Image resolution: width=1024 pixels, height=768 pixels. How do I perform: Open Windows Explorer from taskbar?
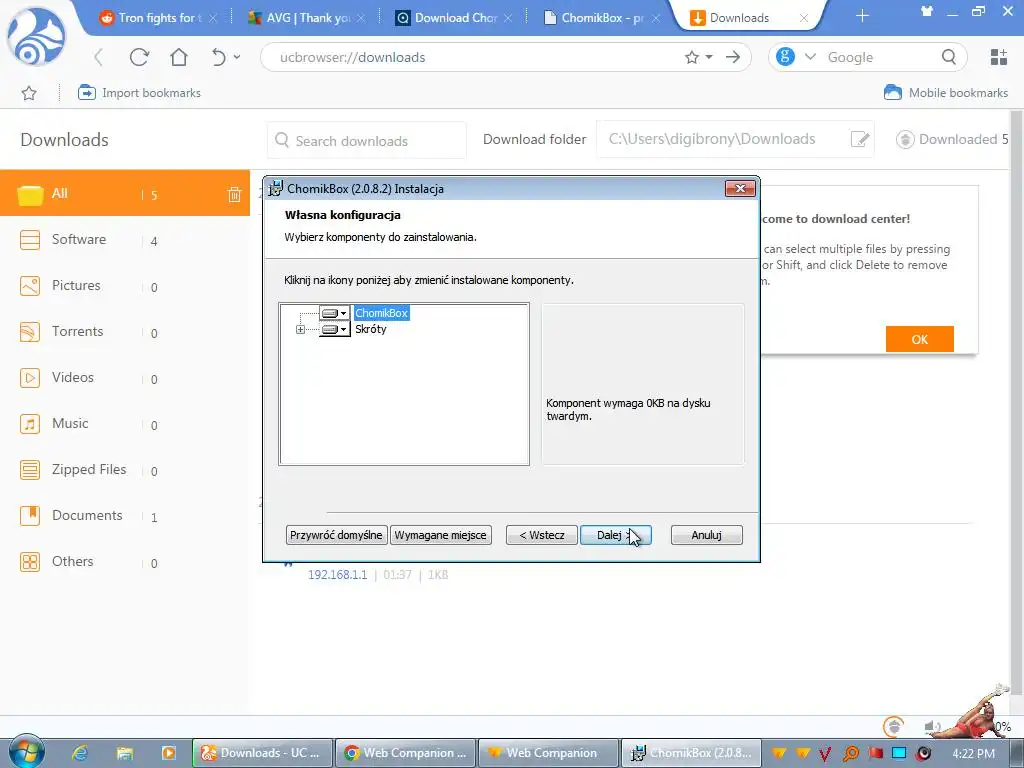(x=125, y=753)
